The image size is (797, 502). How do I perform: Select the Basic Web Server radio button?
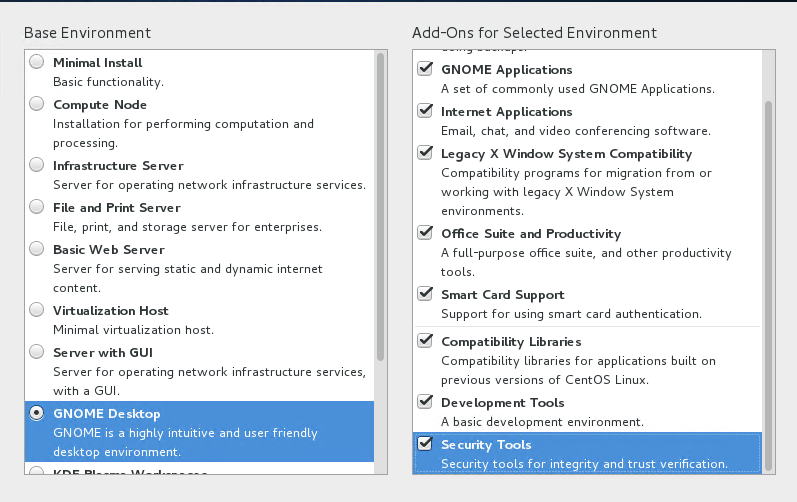37,248
